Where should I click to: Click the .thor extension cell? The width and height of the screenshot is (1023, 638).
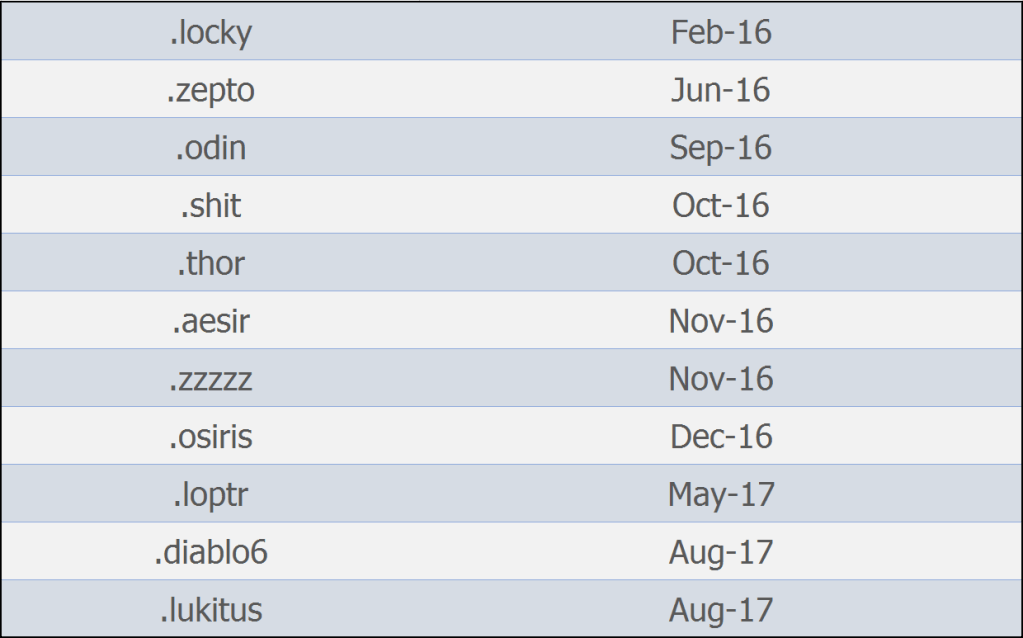210,264
